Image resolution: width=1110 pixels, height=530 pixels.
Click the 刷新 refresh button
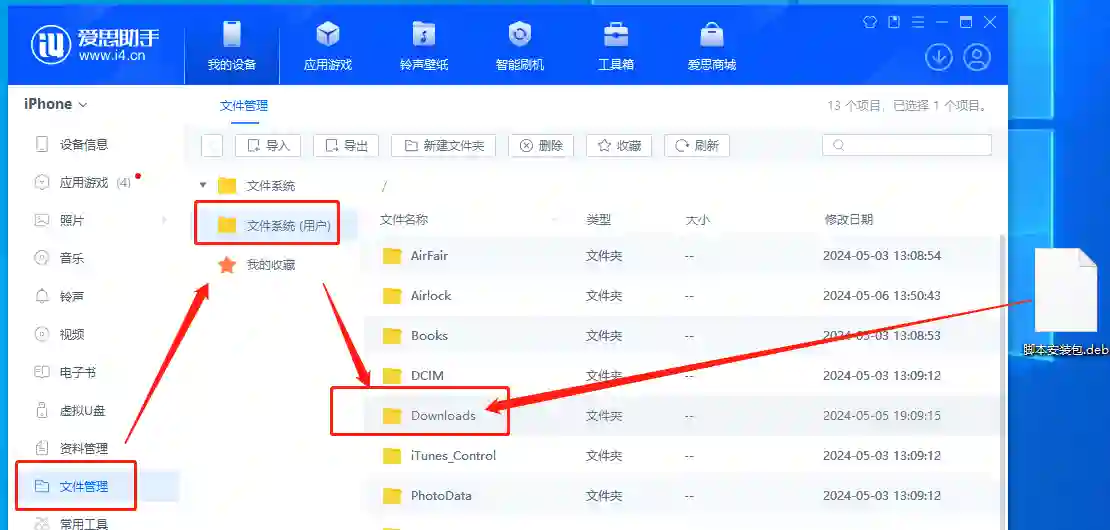pos(697,145)
